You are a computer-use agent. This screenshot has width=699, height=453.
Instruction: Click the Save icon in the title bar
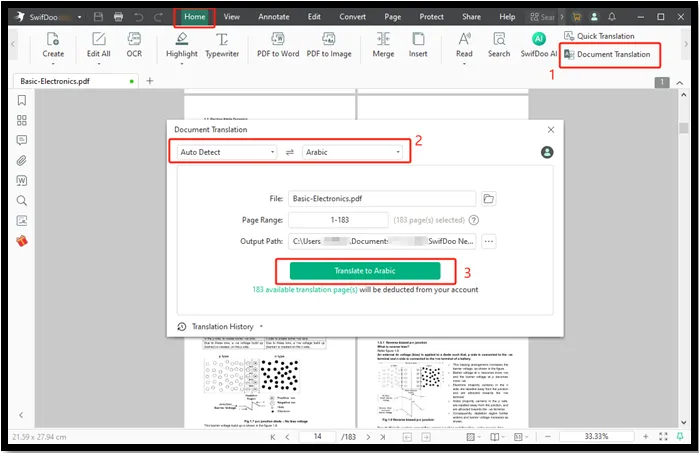coord(99,17)
